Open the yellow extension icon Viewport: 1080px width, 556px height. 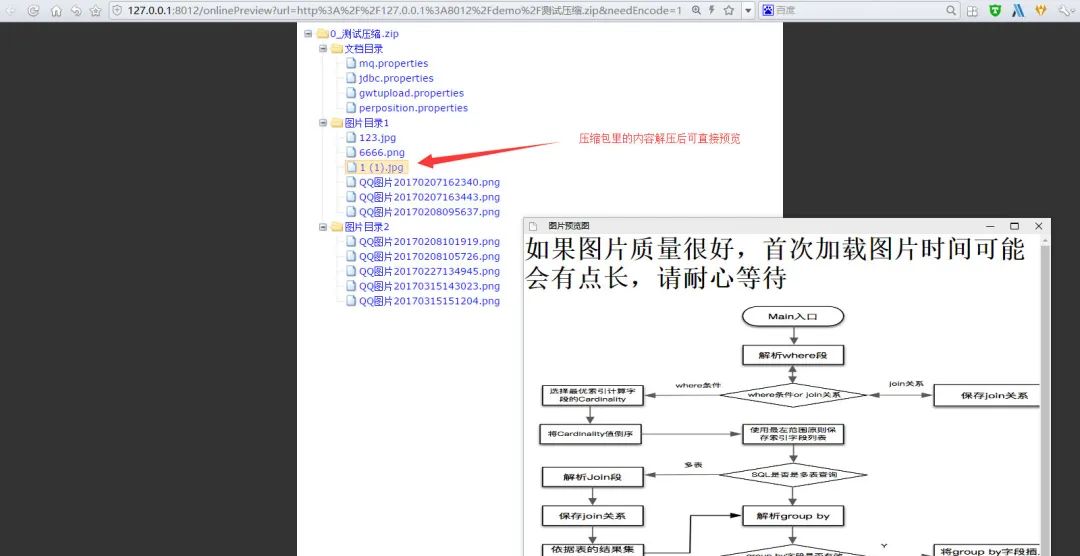(x=1041, y=10)
